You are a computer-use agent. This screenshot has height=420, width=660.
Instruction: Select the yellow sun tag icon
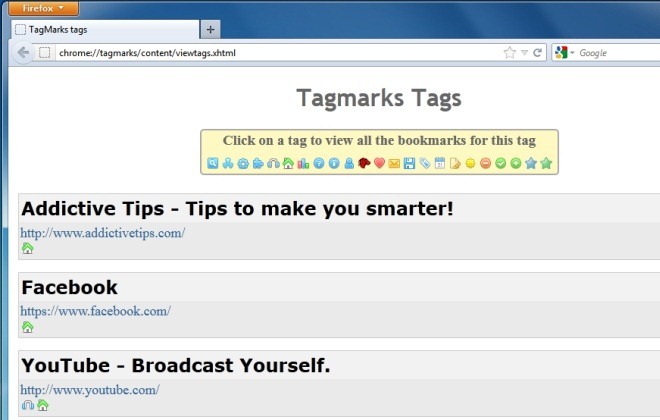pos(470,163)
